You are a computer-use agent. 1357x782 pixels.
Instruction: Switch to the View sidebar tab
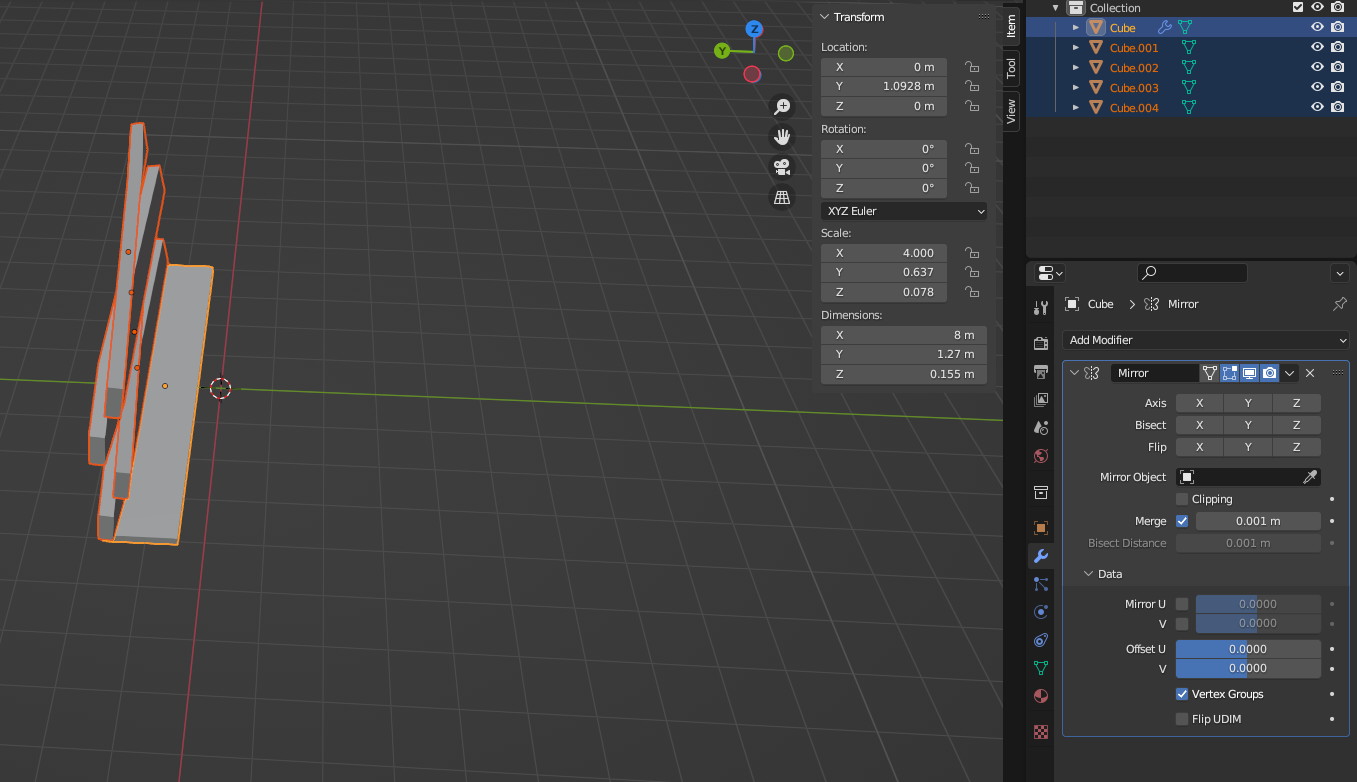tap(1011, 110)
